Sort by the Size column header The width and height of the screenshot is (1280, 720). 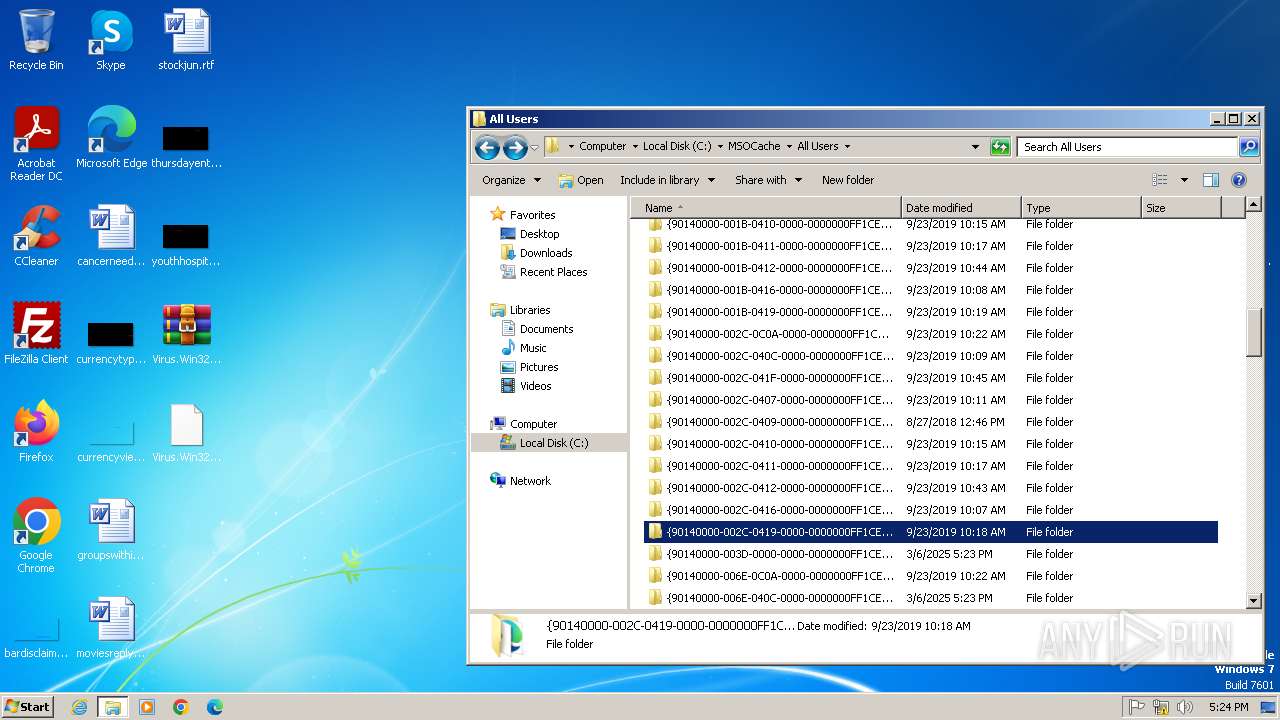tap(1181, 208)
